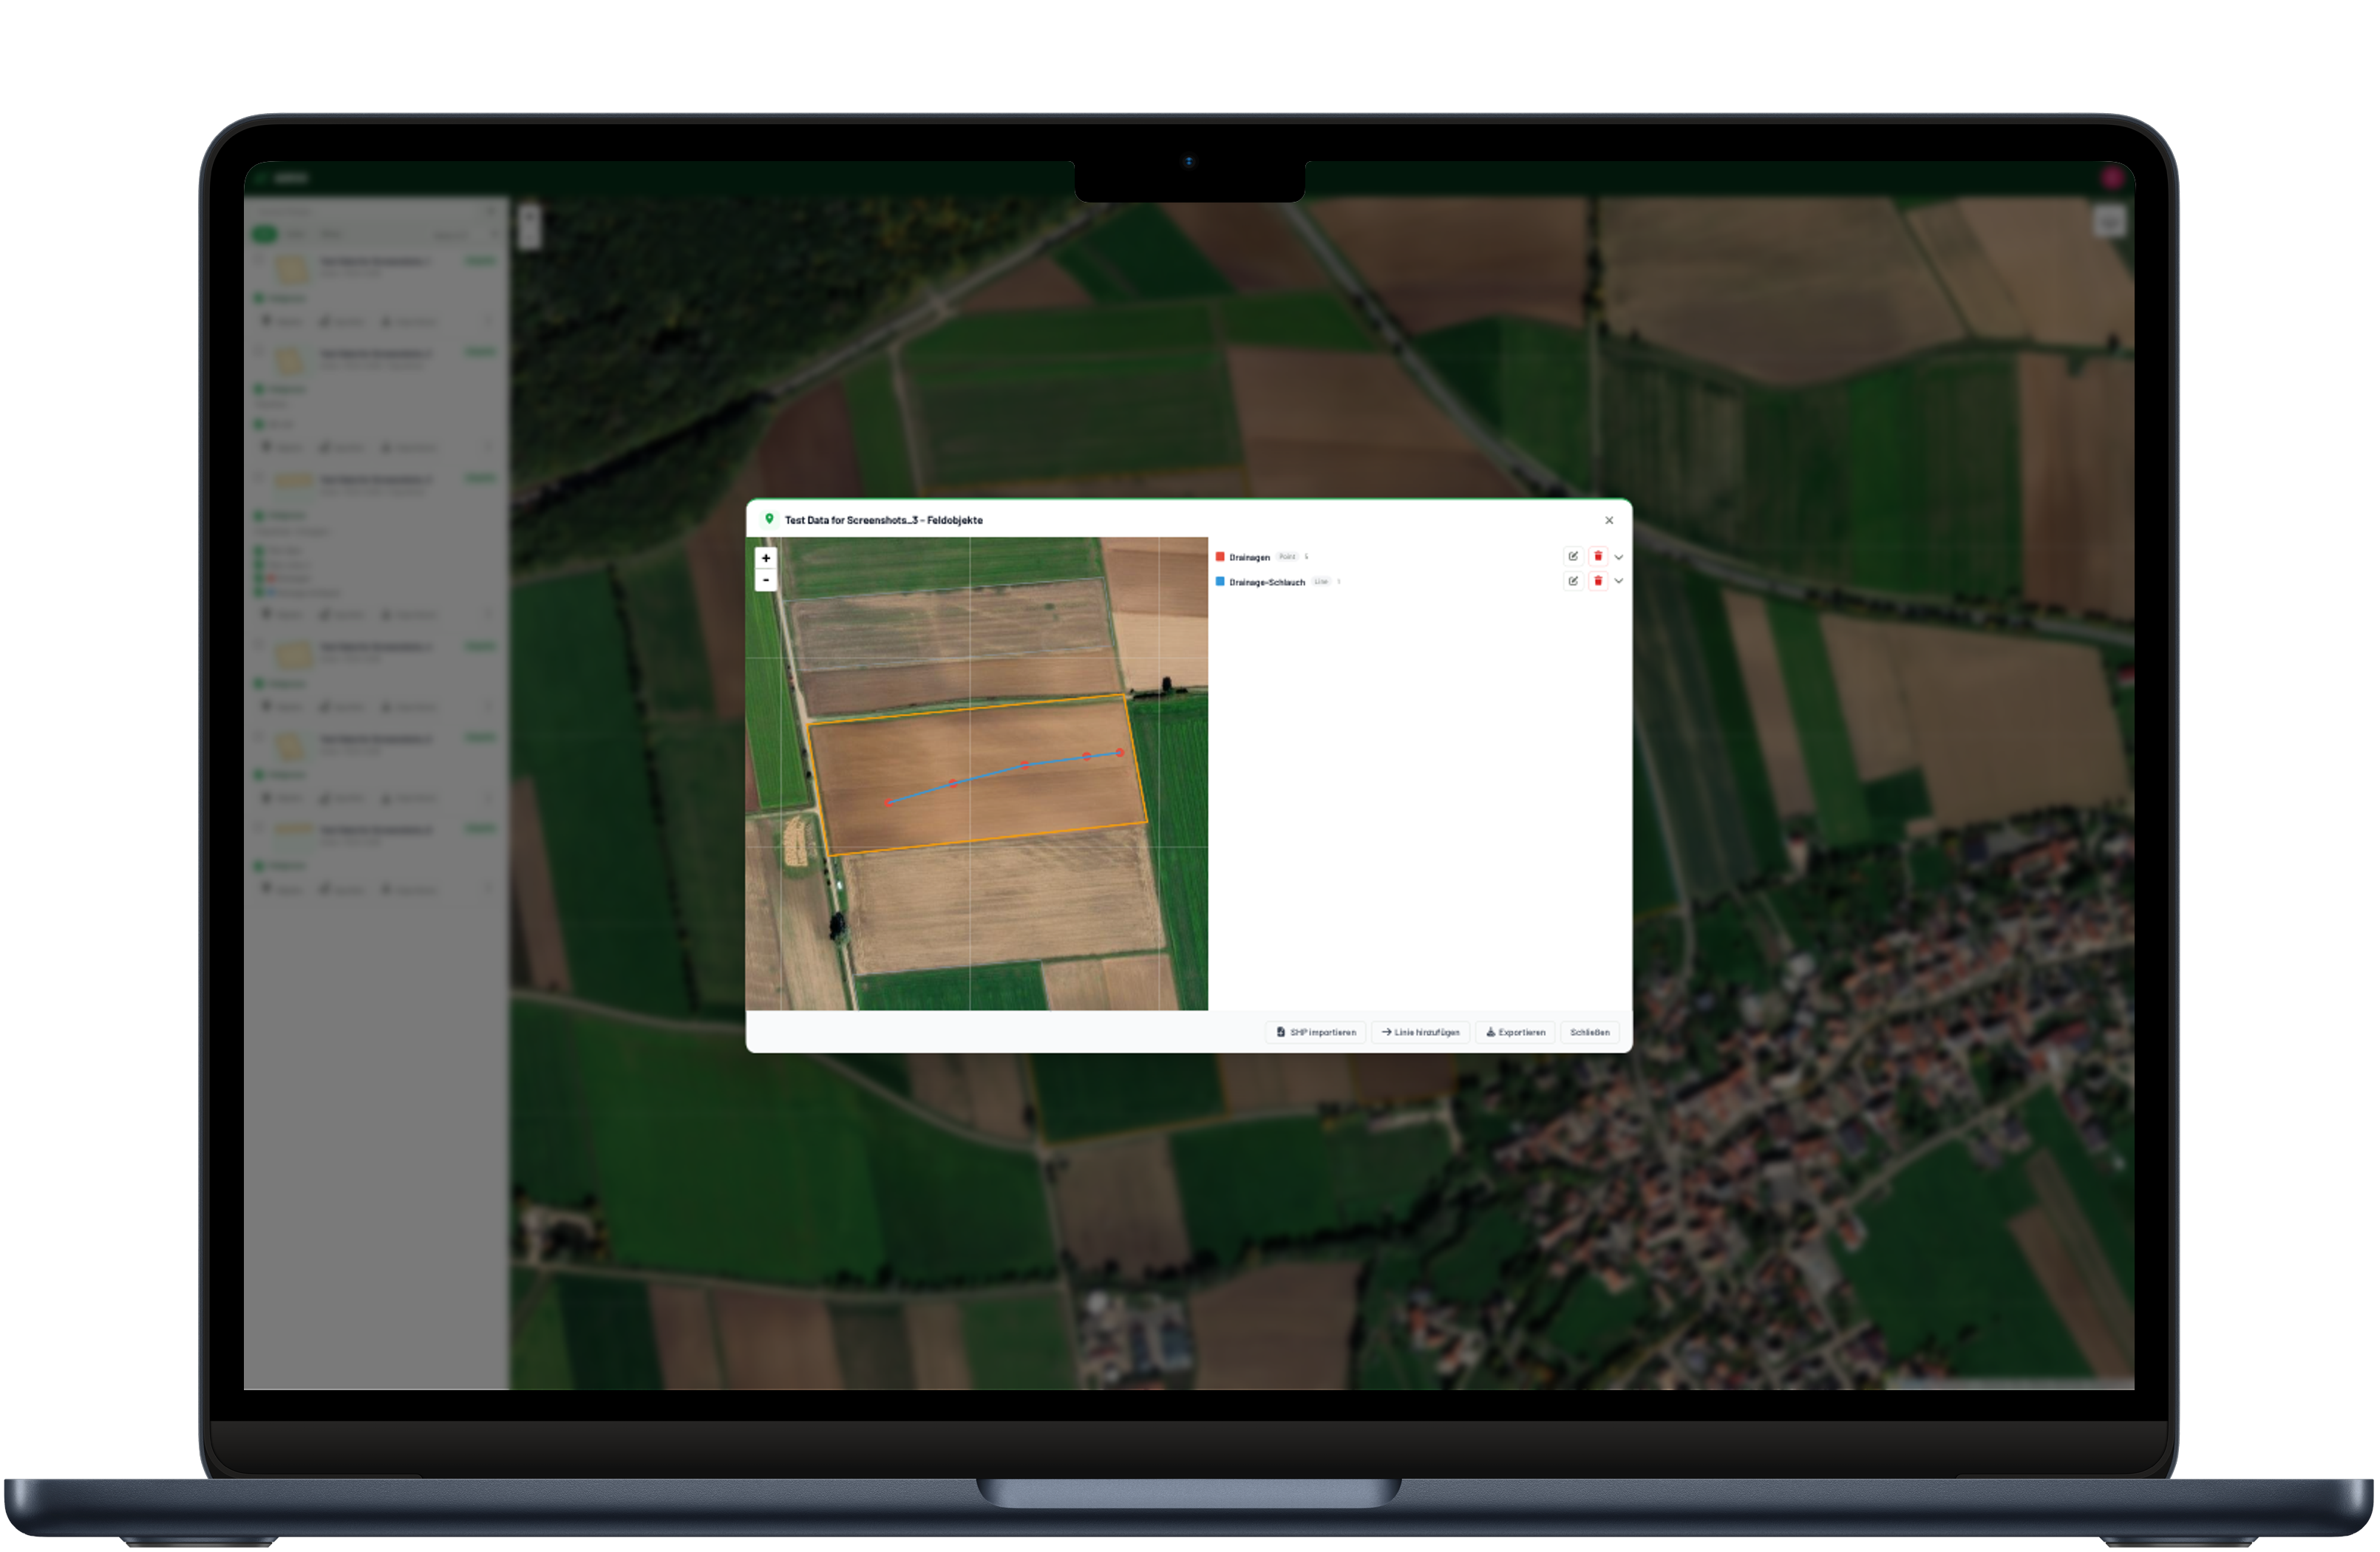Edit the Drainagen object layer
The width and height of the screenshot is (2380, 1552).
pyautogui.click(x=1573, y=556)
